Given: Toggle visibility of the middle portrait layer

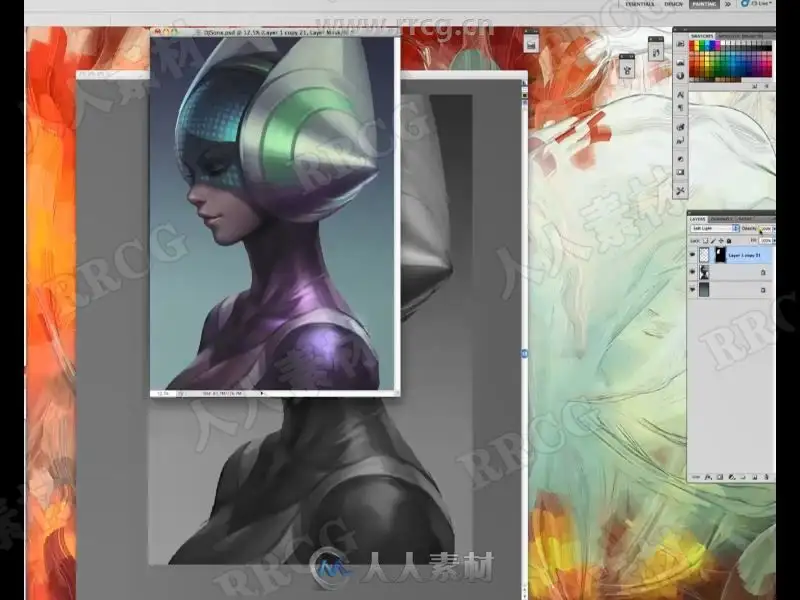Looking at the screenshot, I should 692,271.
